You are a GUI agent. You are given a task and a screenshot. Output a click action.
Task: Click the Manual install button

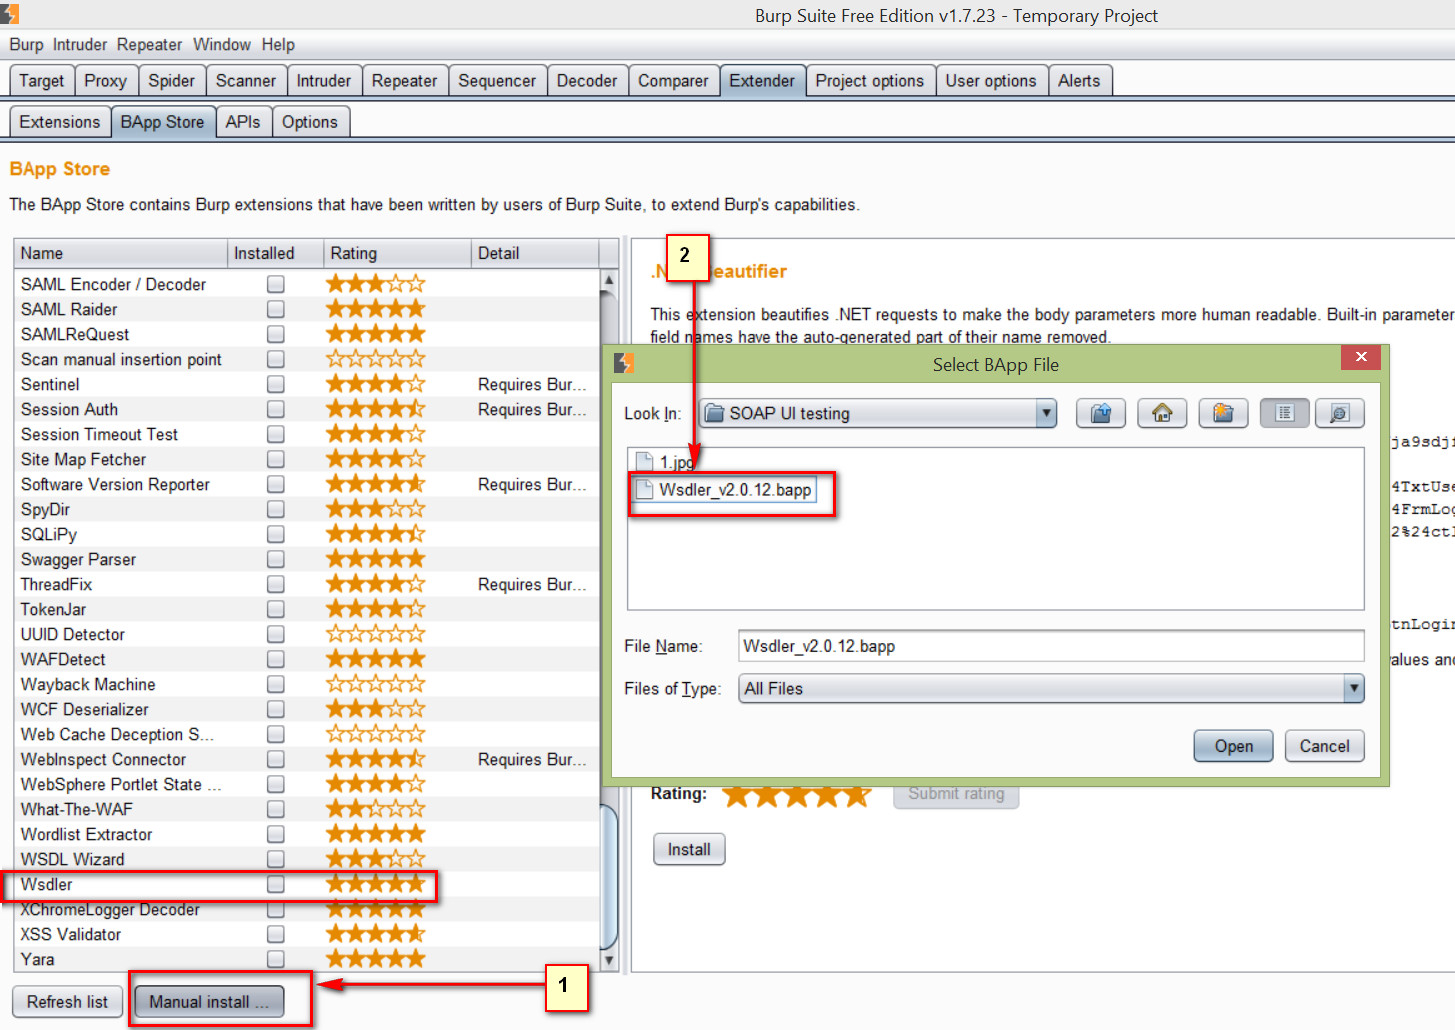(207, 1001)
